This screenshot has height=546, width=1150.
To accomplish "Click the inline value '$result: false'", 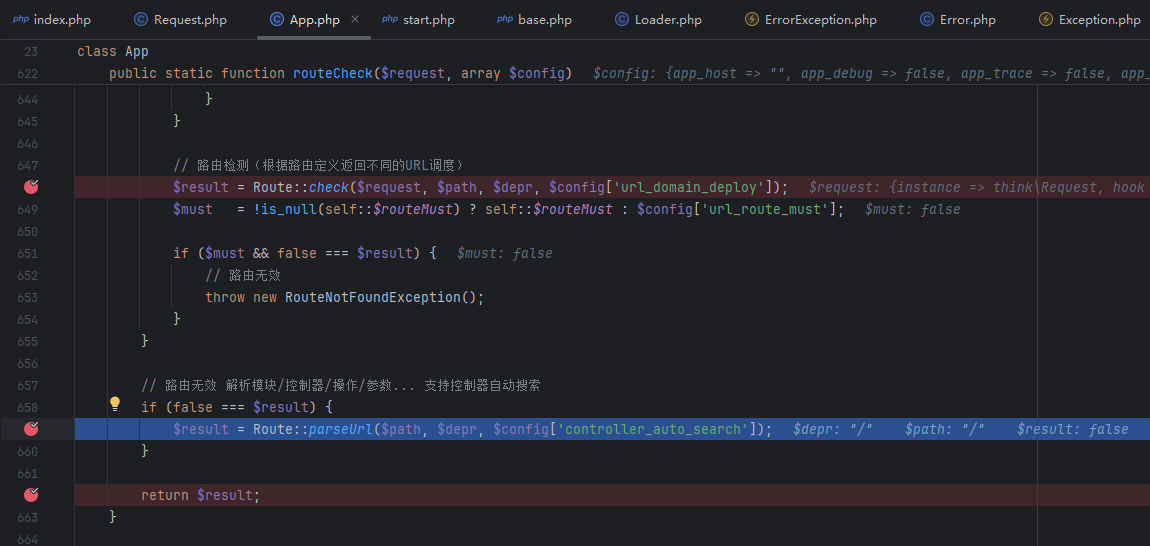I will pos(1072,429).
